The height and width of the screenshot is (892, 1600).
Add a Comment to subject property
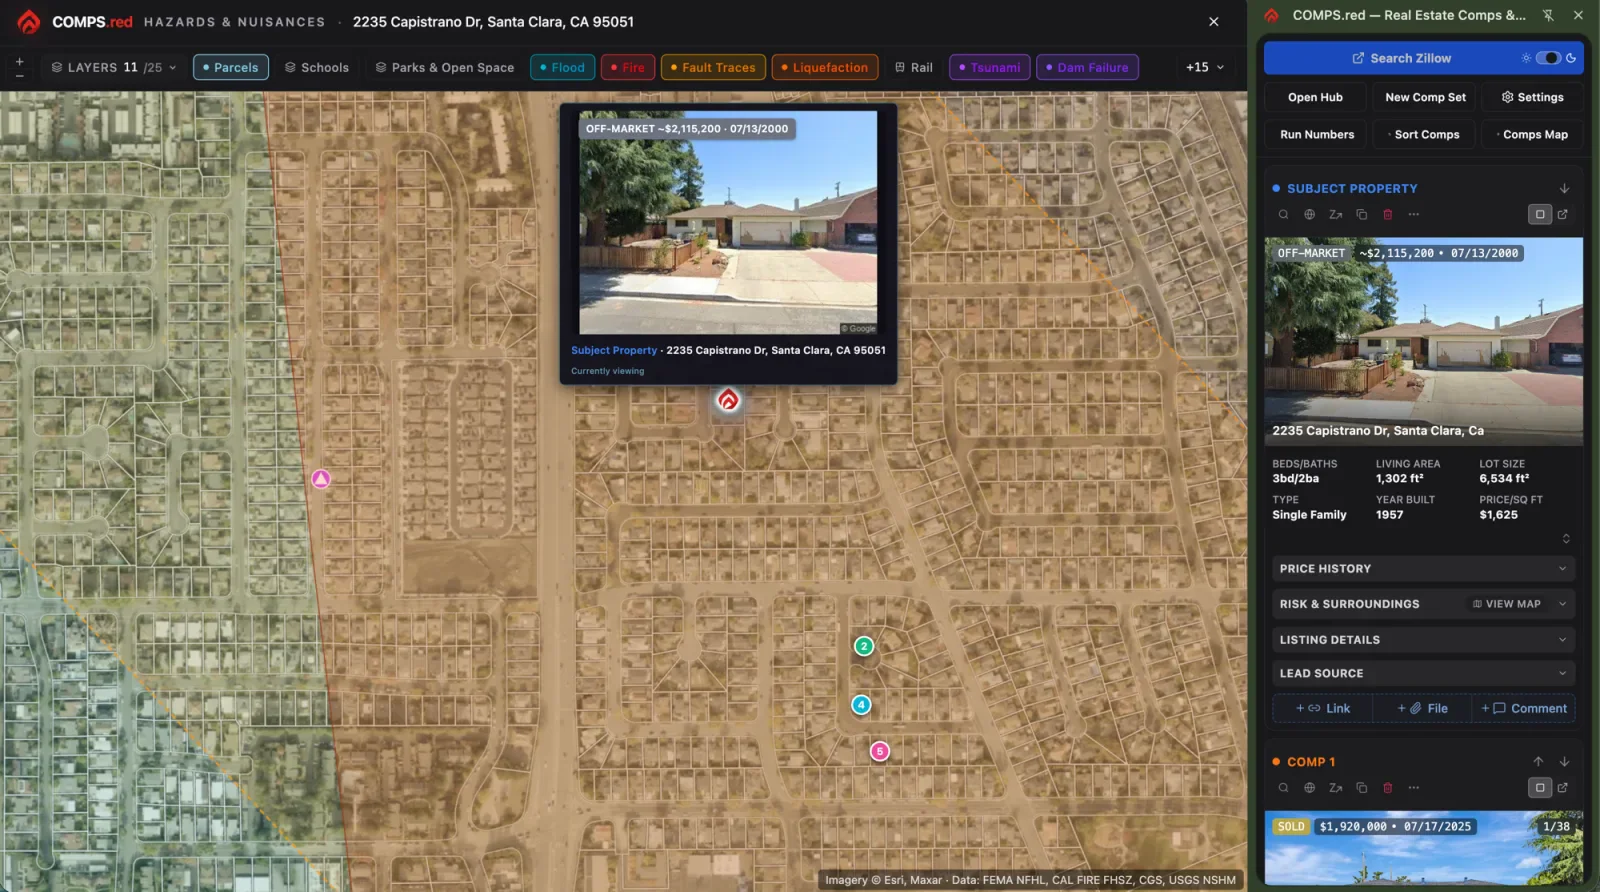point(1523,708)
